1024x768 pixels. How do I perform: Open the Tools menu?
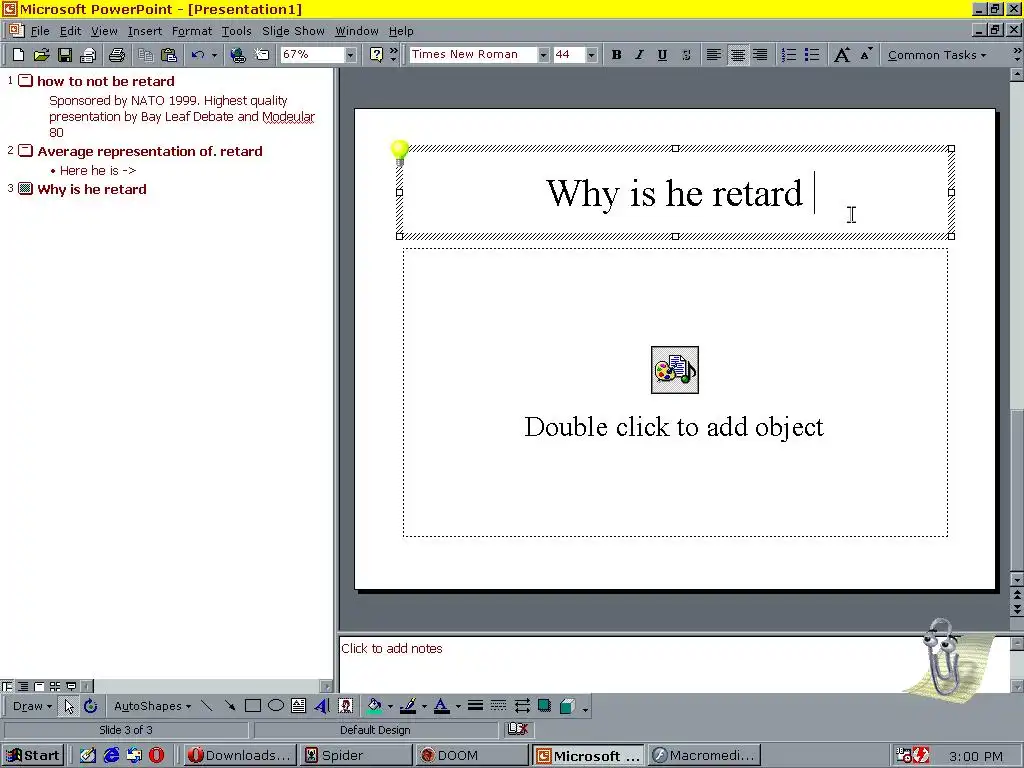(236, 31)
